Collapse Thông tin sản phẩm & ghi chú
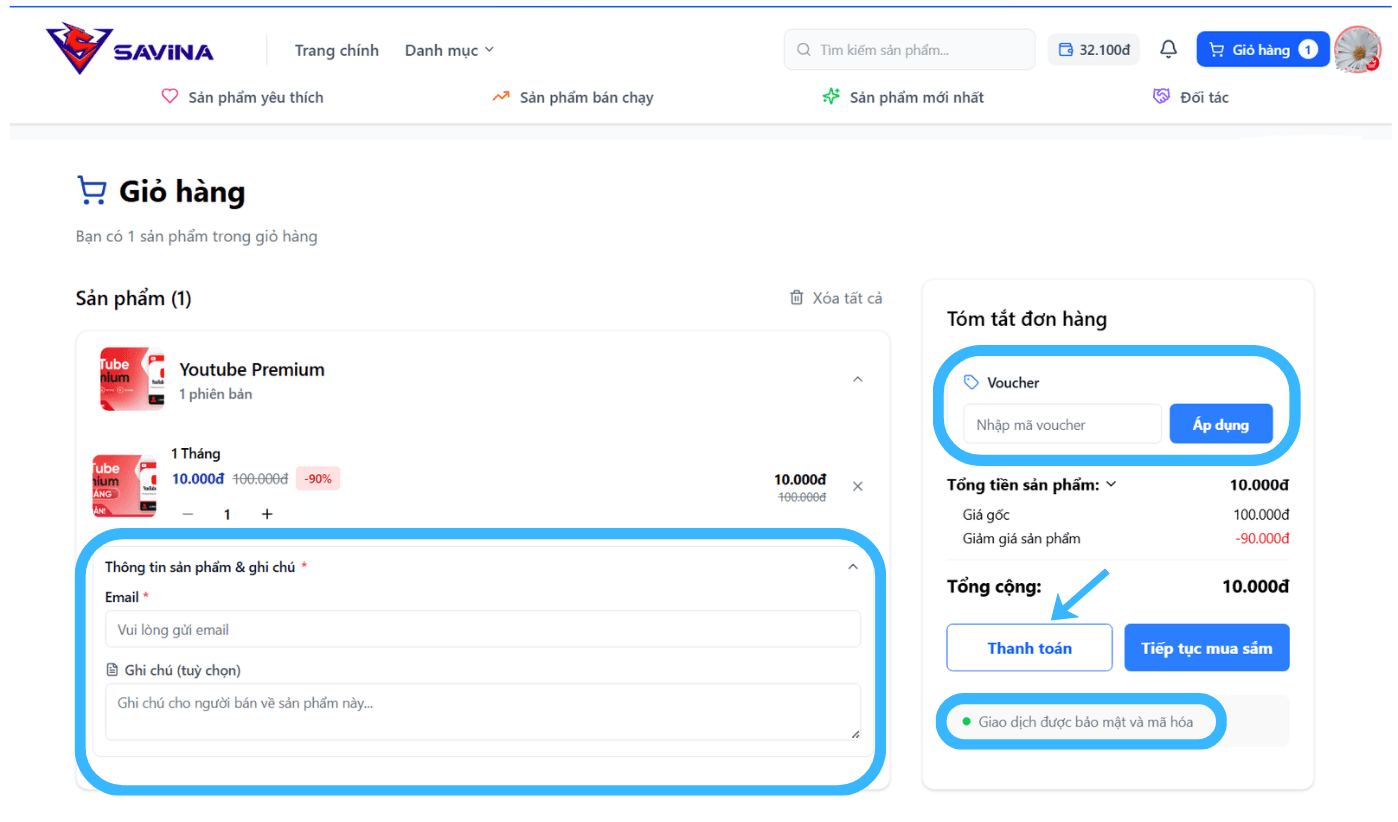 point(853,567)
